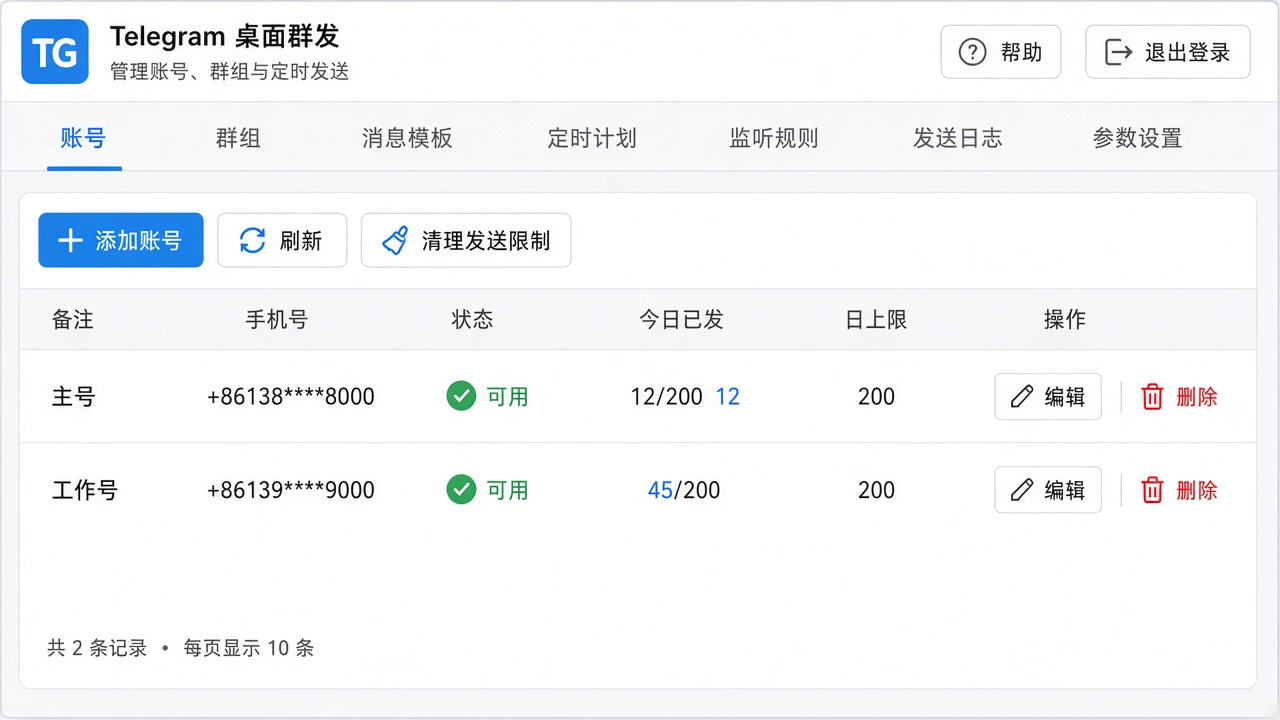Viewport: 1280px width, 720px height.
Task: Select the 主号 remark cell
Action: (74, 397)
